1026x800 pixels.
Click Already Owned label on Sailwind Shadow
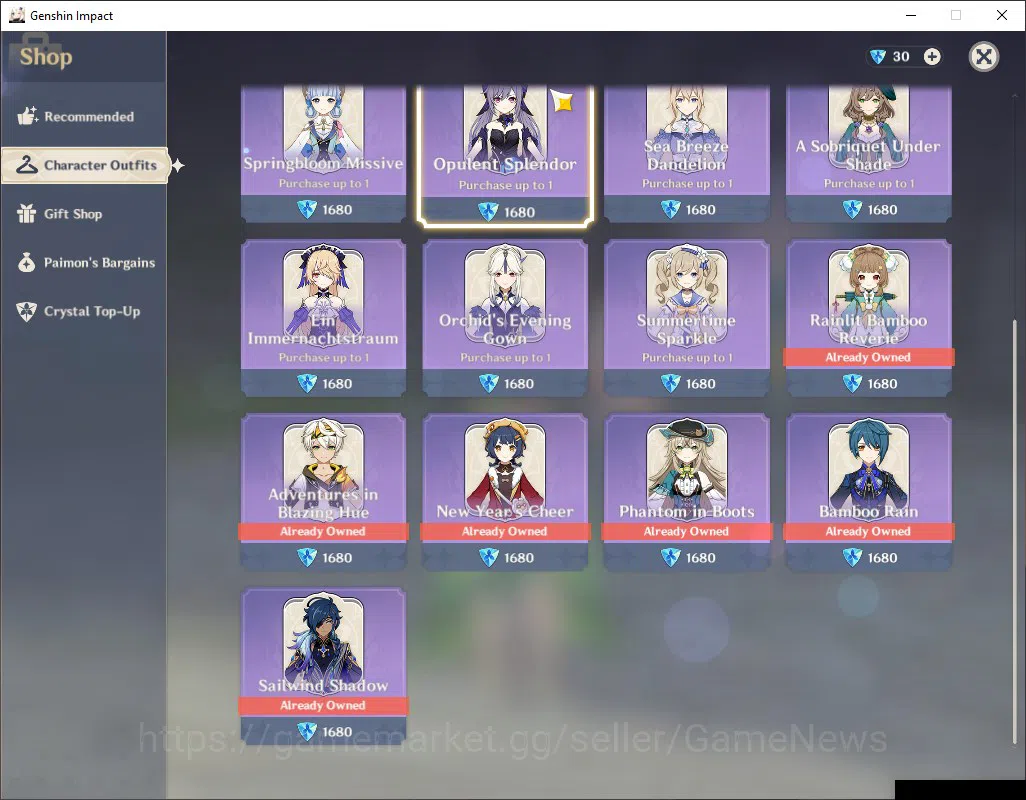323,705
